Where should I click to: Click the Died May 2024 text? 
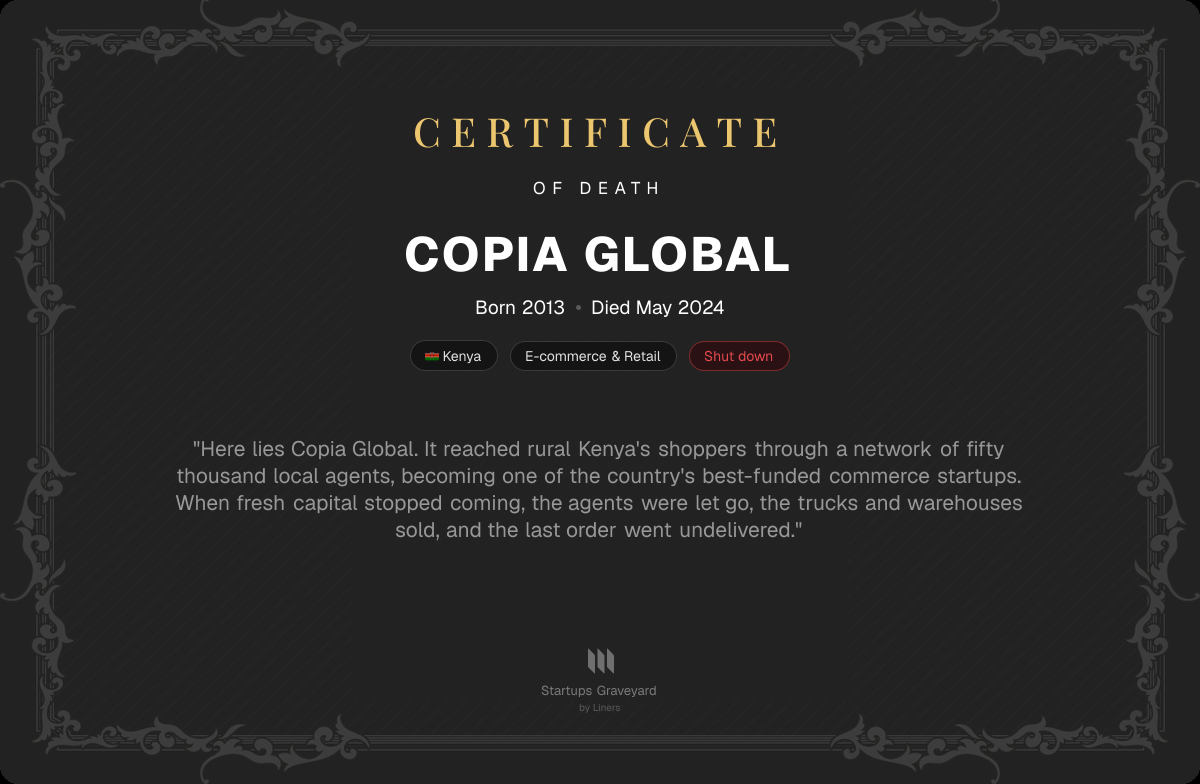(x=657, y=308)
